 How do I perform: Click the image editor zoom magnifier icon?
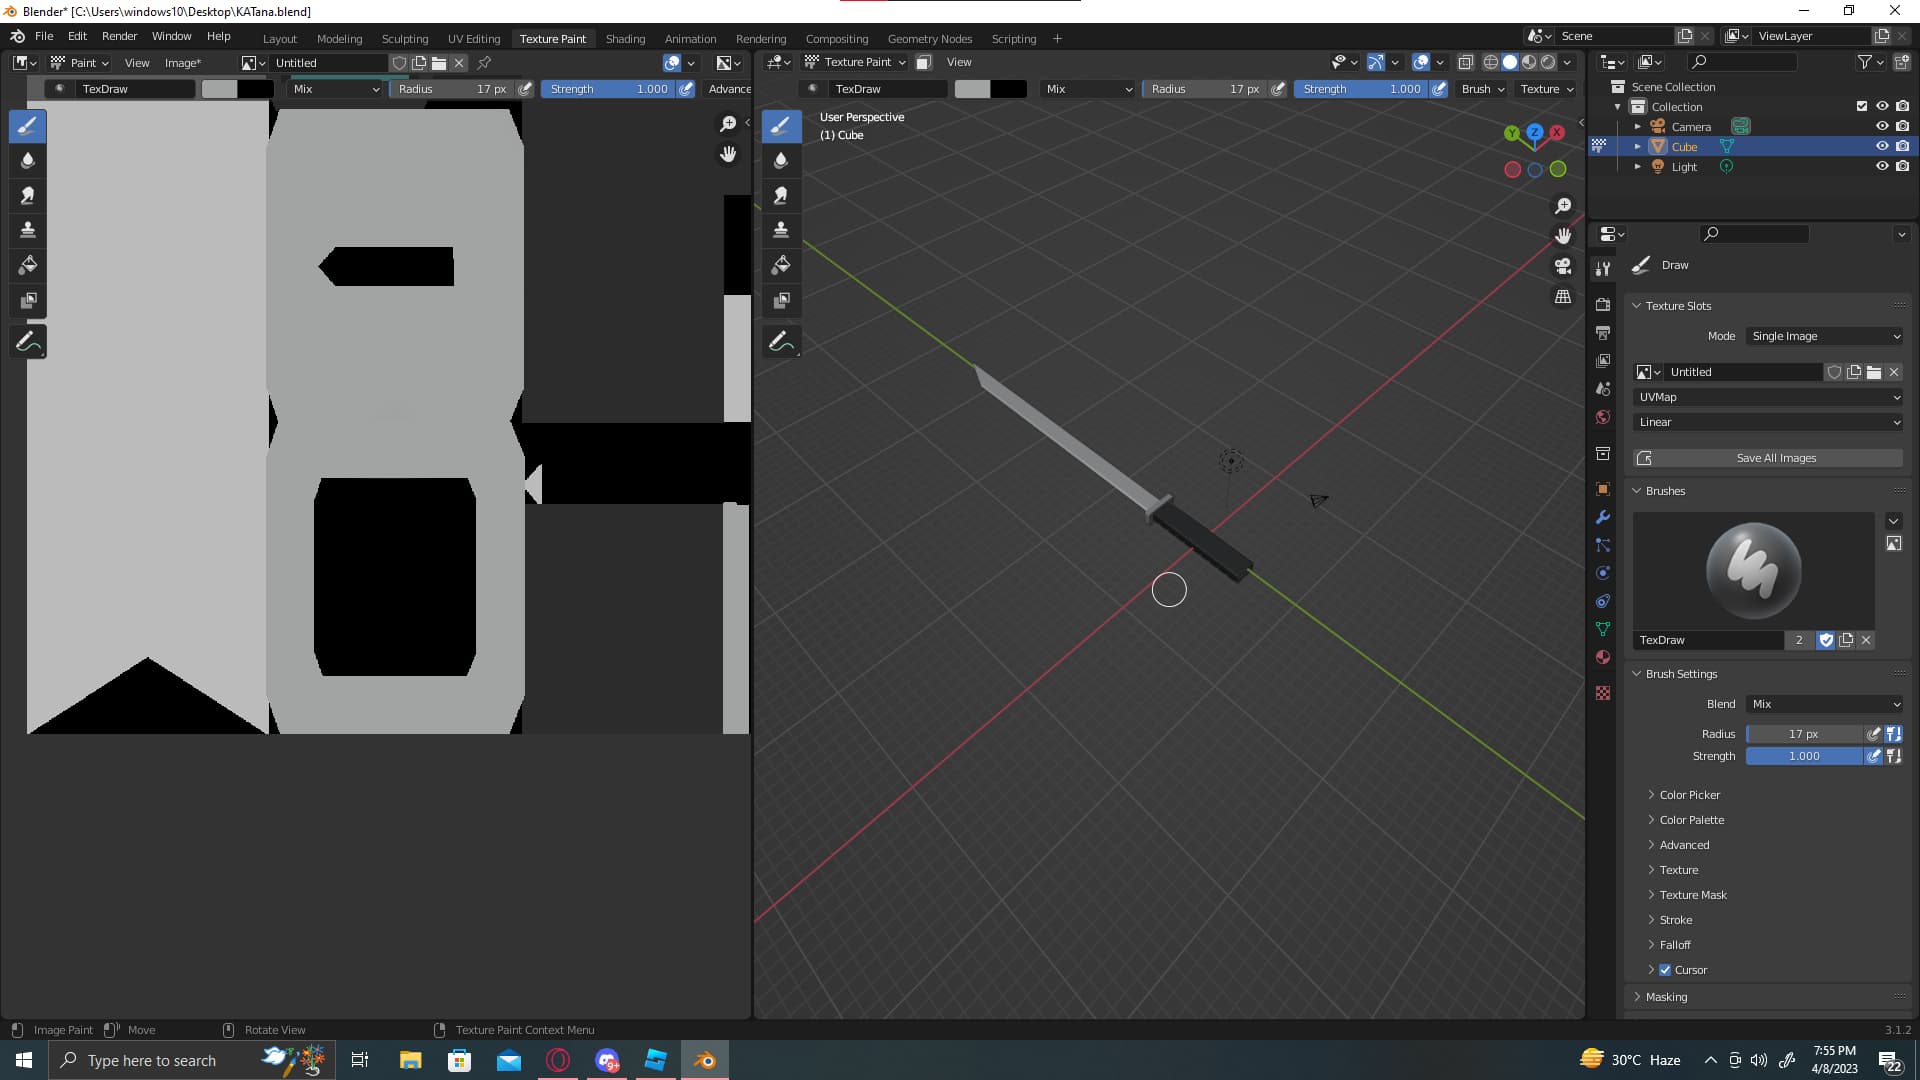point(728,124)
